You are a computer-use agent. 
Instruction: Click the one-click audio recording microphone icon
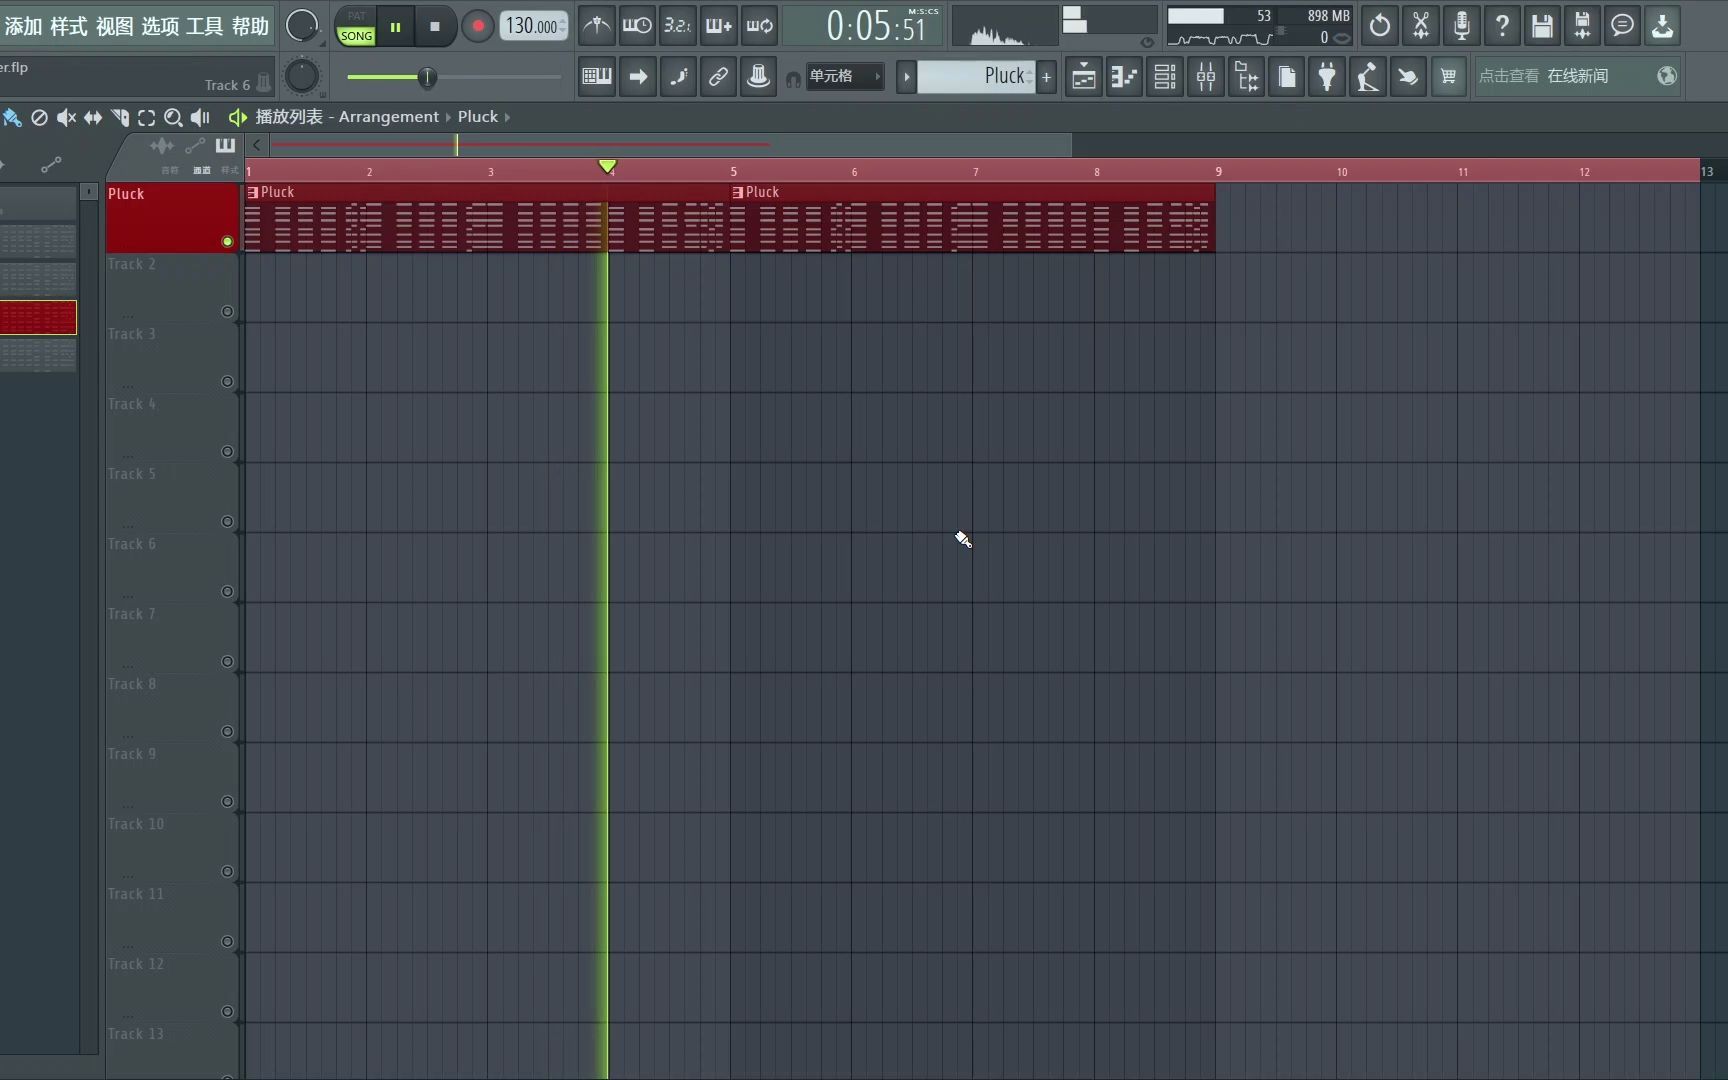click(1461, 26)
